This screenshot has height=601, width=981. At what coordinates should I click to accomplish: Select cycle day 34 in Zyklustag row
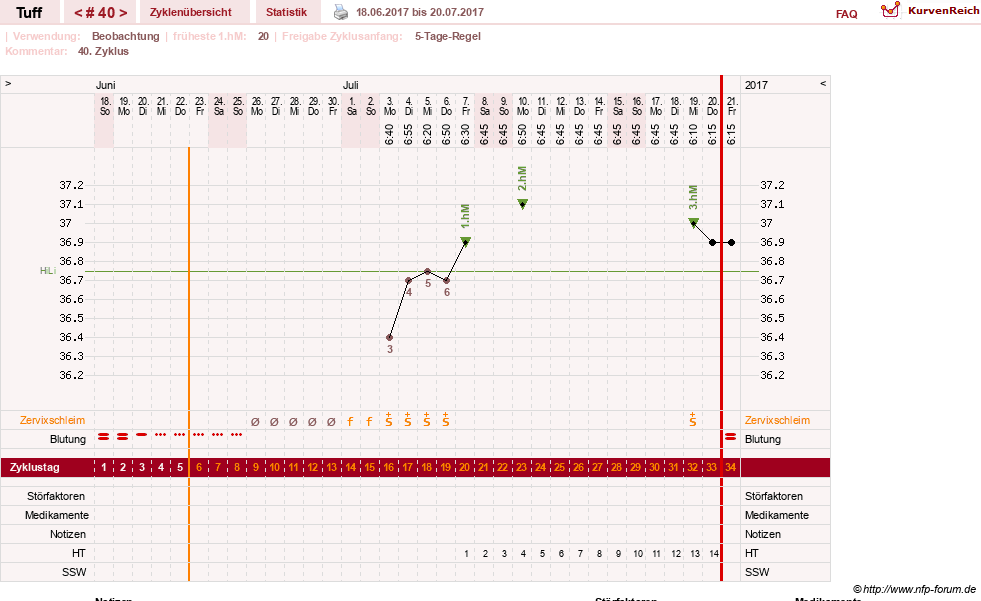[730, 467]
